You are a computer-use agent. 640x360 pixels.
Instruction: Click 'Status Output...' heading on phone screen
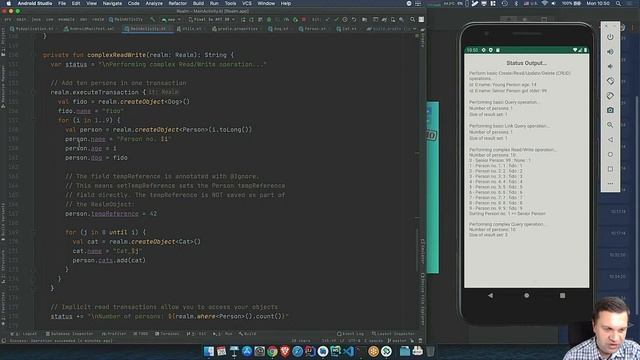tap(526, 63)
